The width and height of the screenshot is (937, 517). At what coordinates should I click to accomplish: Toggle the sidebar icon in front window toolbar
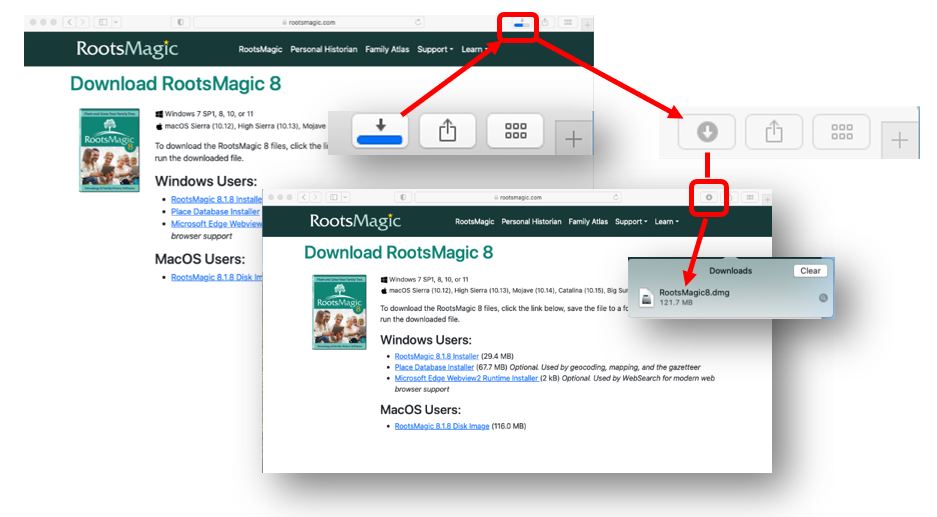pos(333,197)
